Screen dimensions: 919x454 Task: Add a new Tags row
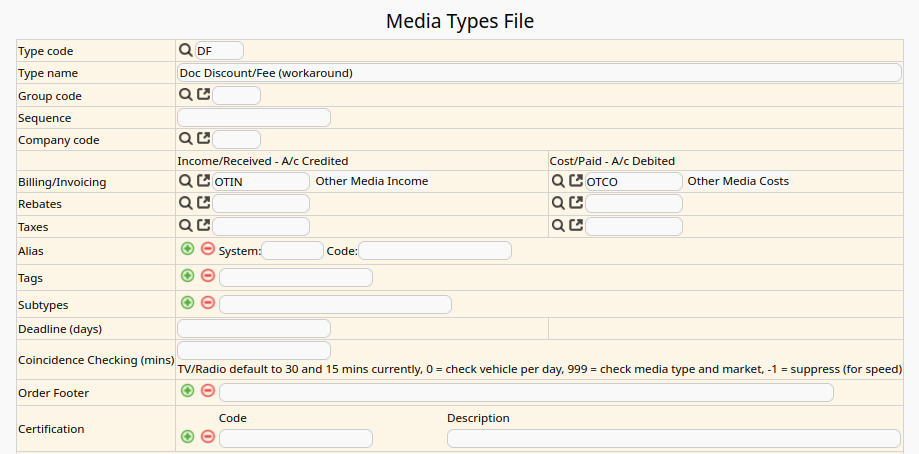coord(187,276)
